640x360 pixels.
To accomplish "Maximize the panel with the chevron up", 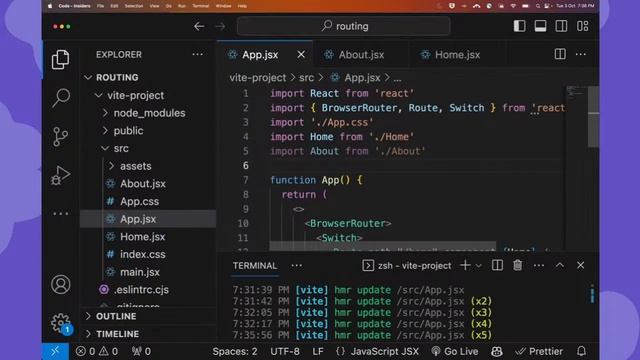I will tap(560, 265).
